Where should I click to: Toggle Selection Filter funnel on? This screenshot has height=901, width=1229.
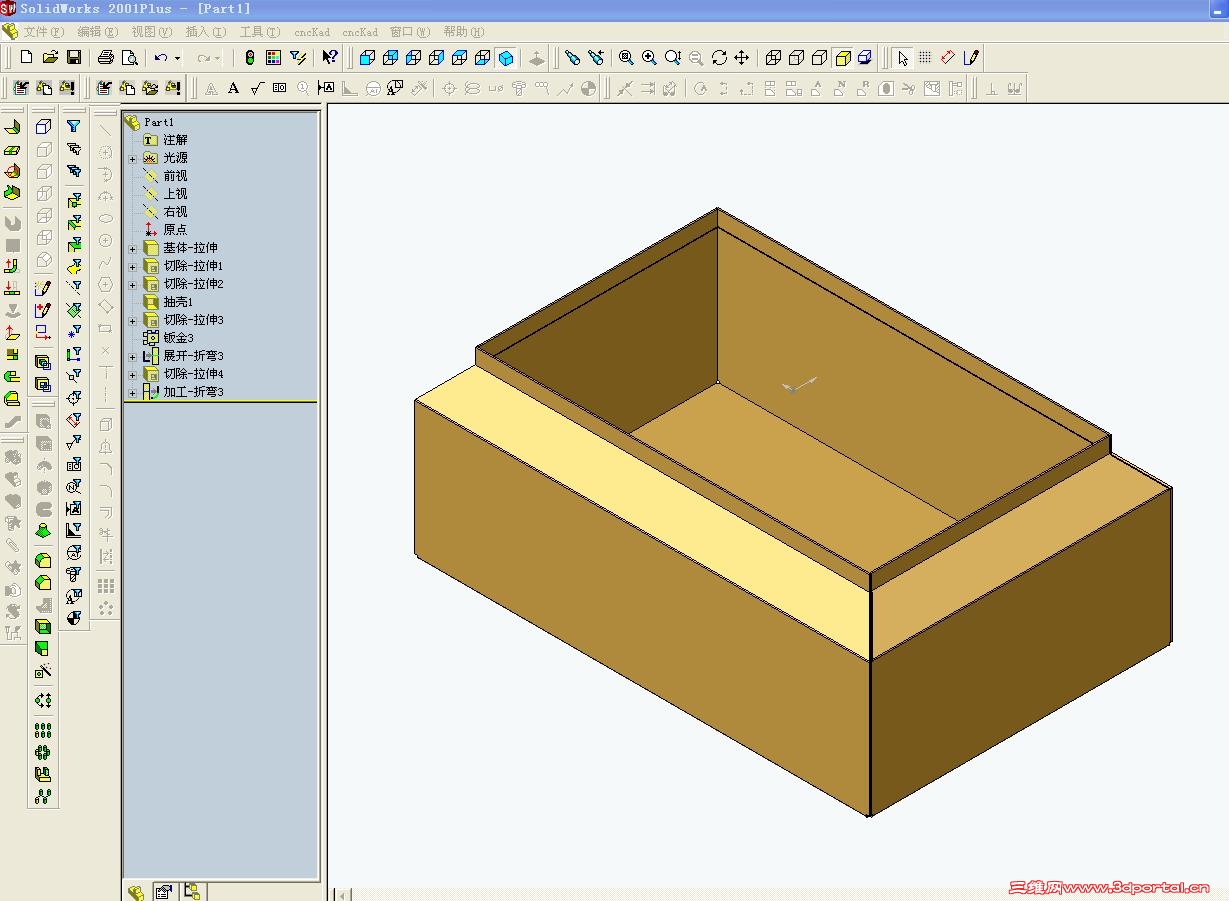pos(73,127)
